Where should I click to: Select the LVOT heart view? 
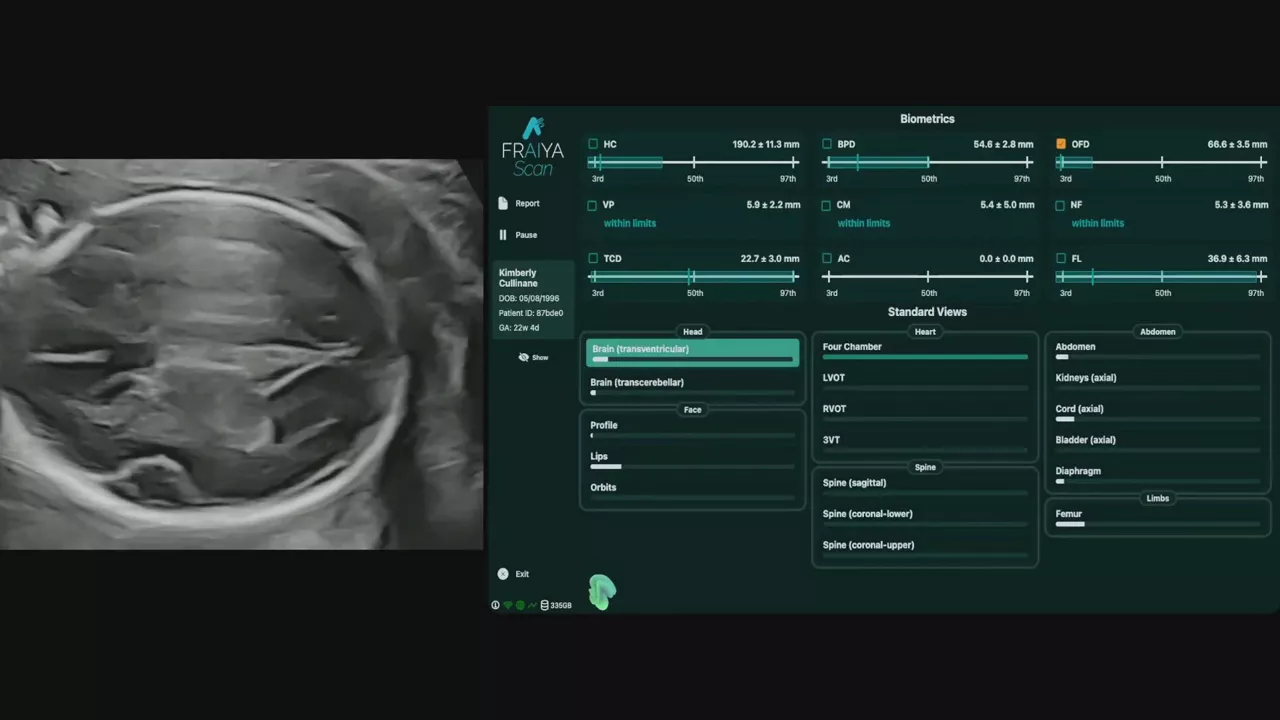point(925,381)
